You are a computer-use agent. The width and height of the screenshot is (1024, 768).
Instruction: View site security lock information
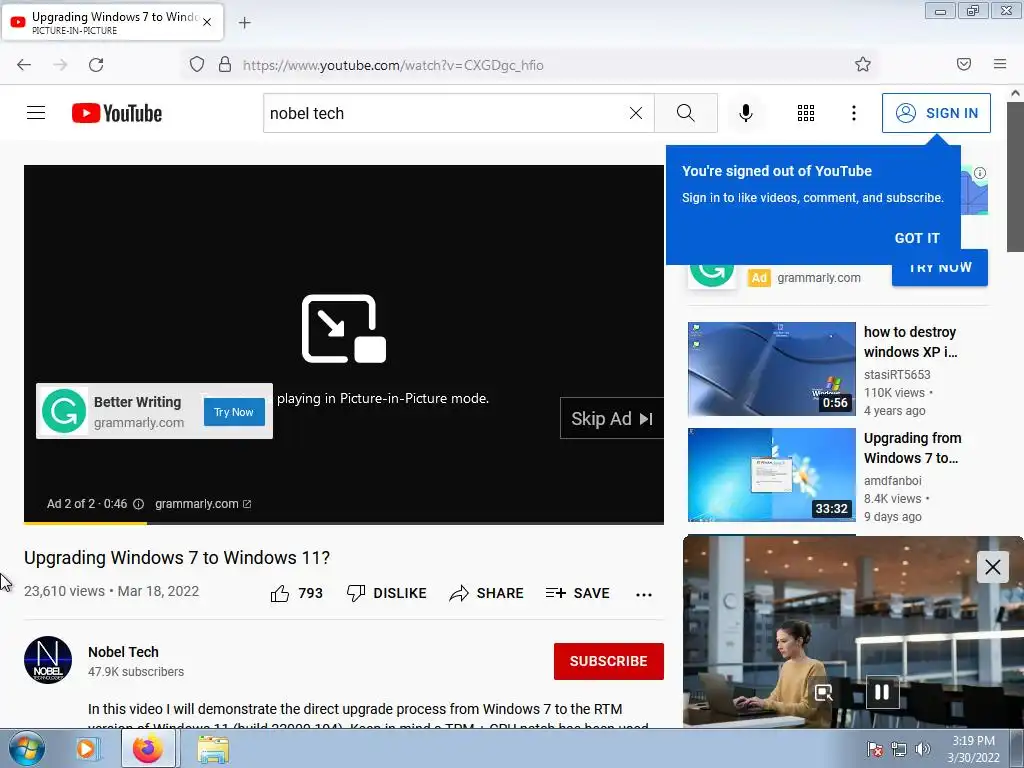click(225, 65)
